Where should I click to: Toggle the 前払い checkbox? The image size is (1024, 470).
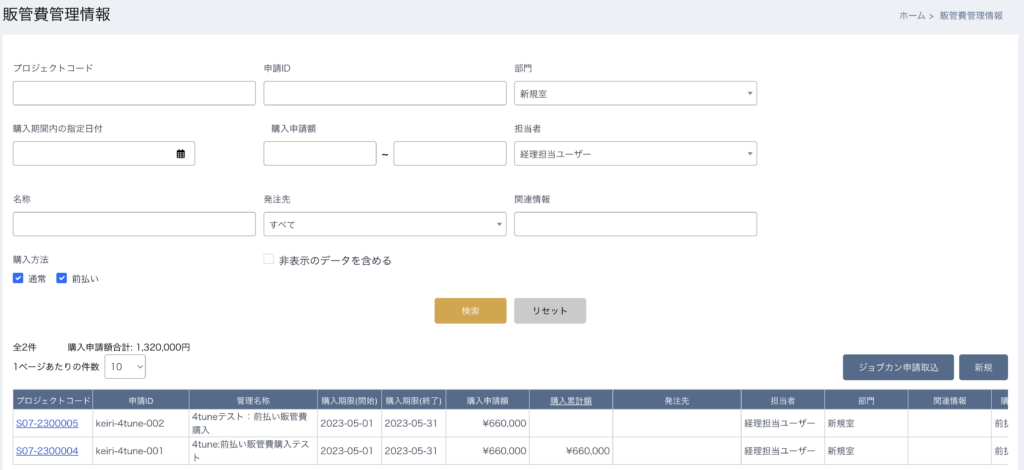click(x=62, y=279)
